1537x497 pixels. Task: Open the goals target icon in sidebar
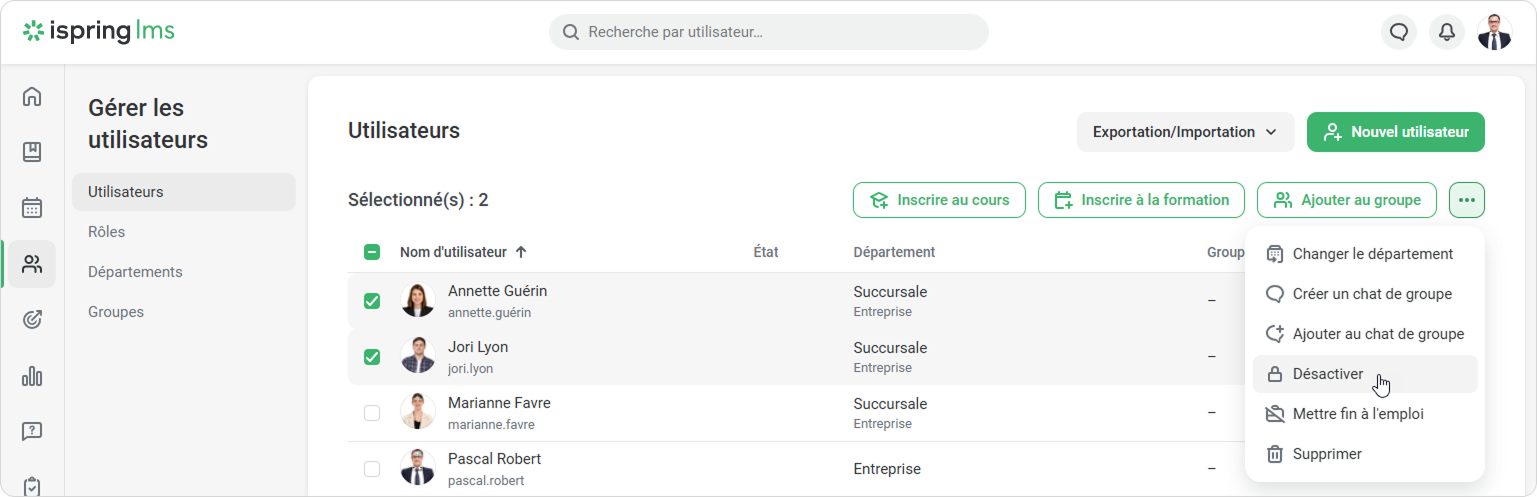[x=32, y=320]
